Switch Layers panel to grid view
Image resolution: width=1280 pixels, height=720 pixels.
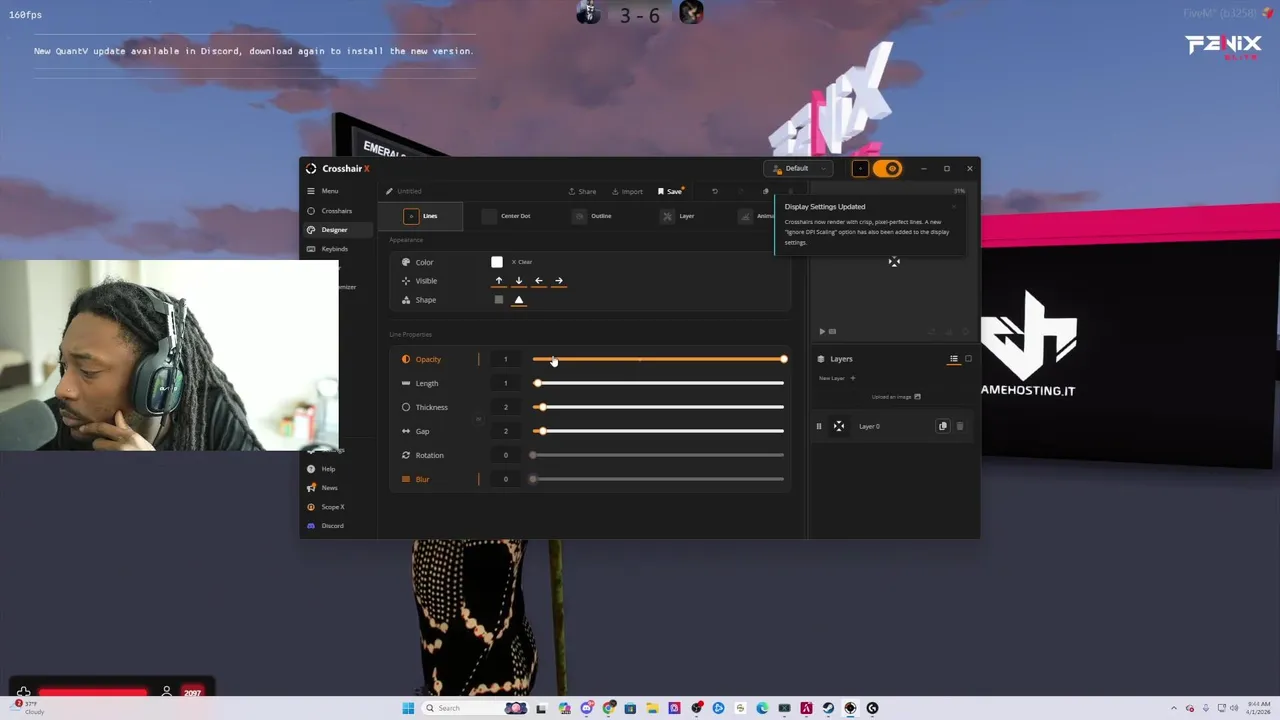tap(968, 359)
